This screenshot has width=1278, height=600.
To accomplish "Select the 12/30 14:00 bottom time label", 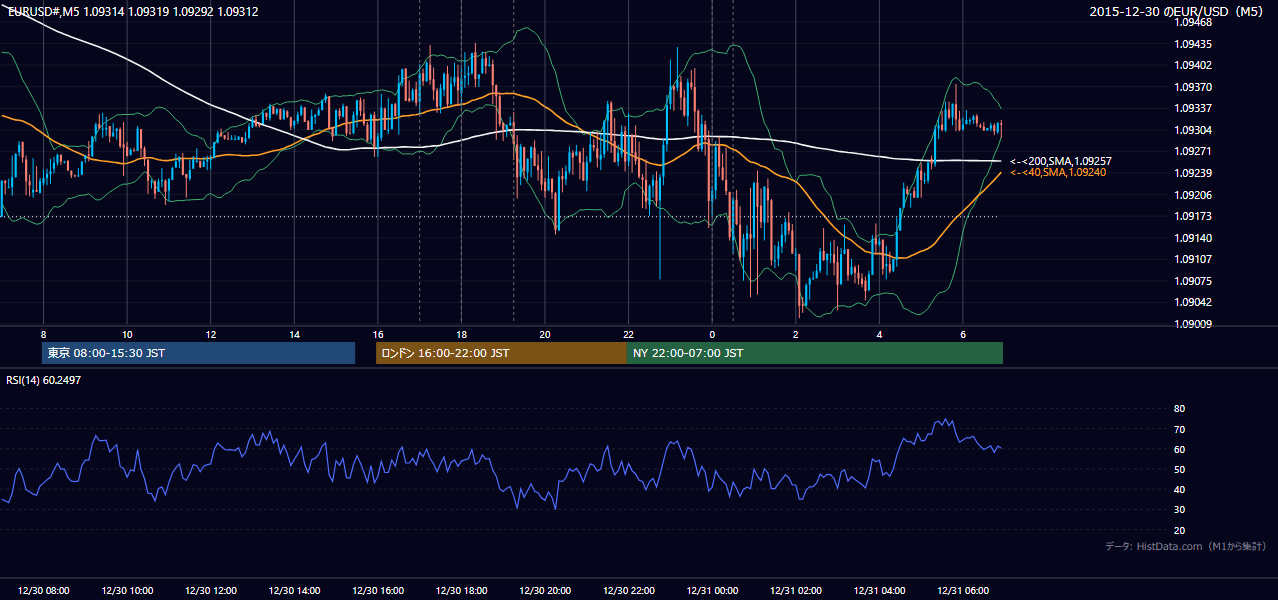I will (294, 591).
